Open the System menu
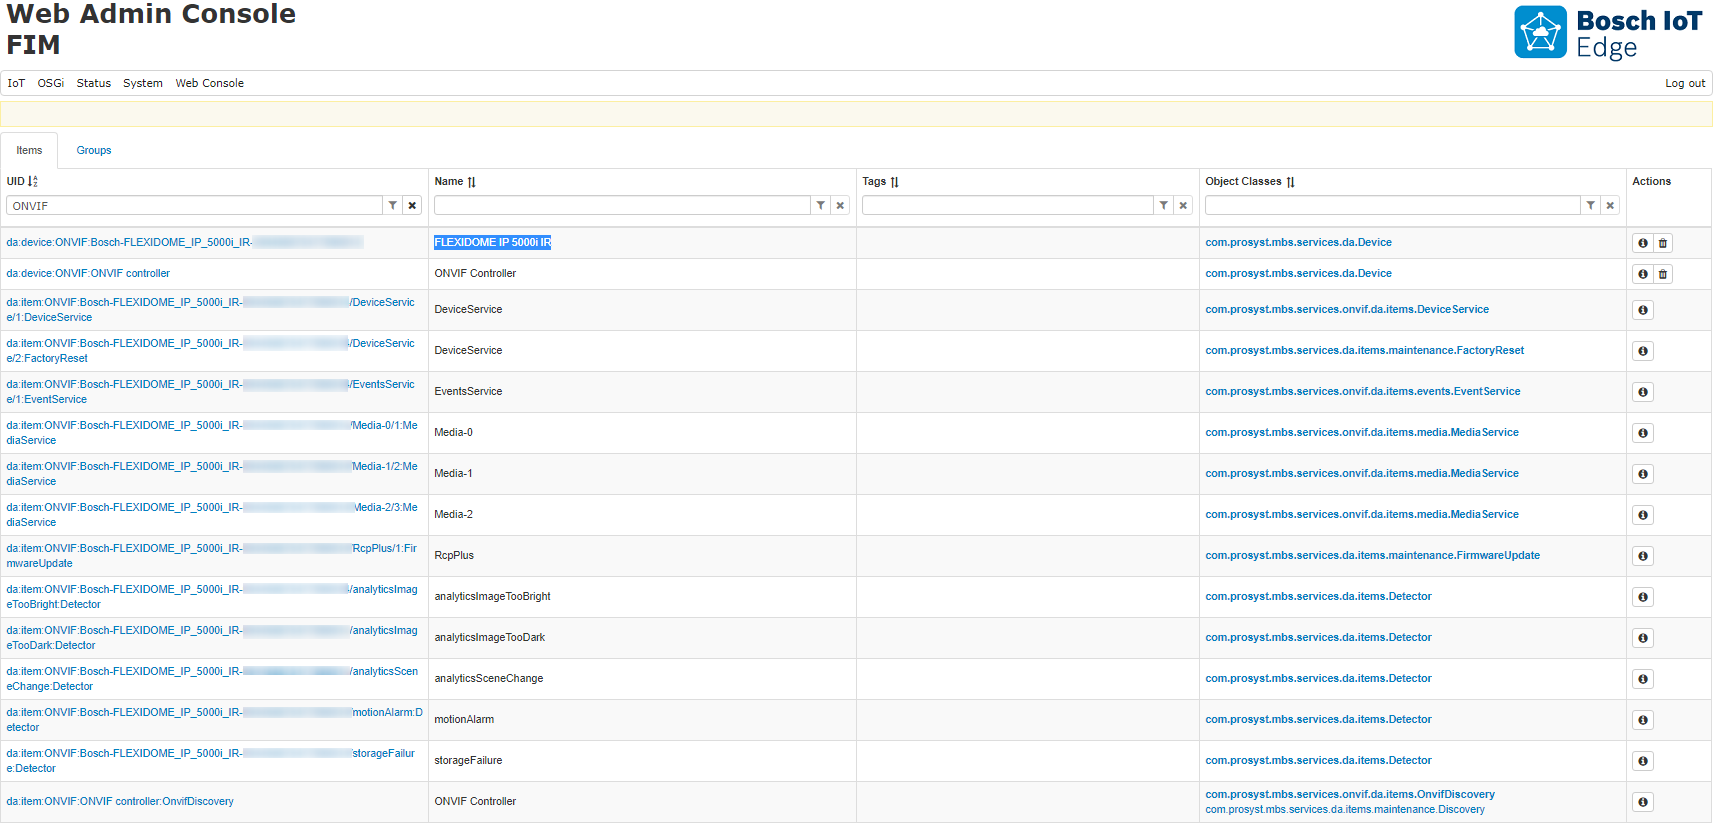The image size is (1713, 823). coord(143,83)
